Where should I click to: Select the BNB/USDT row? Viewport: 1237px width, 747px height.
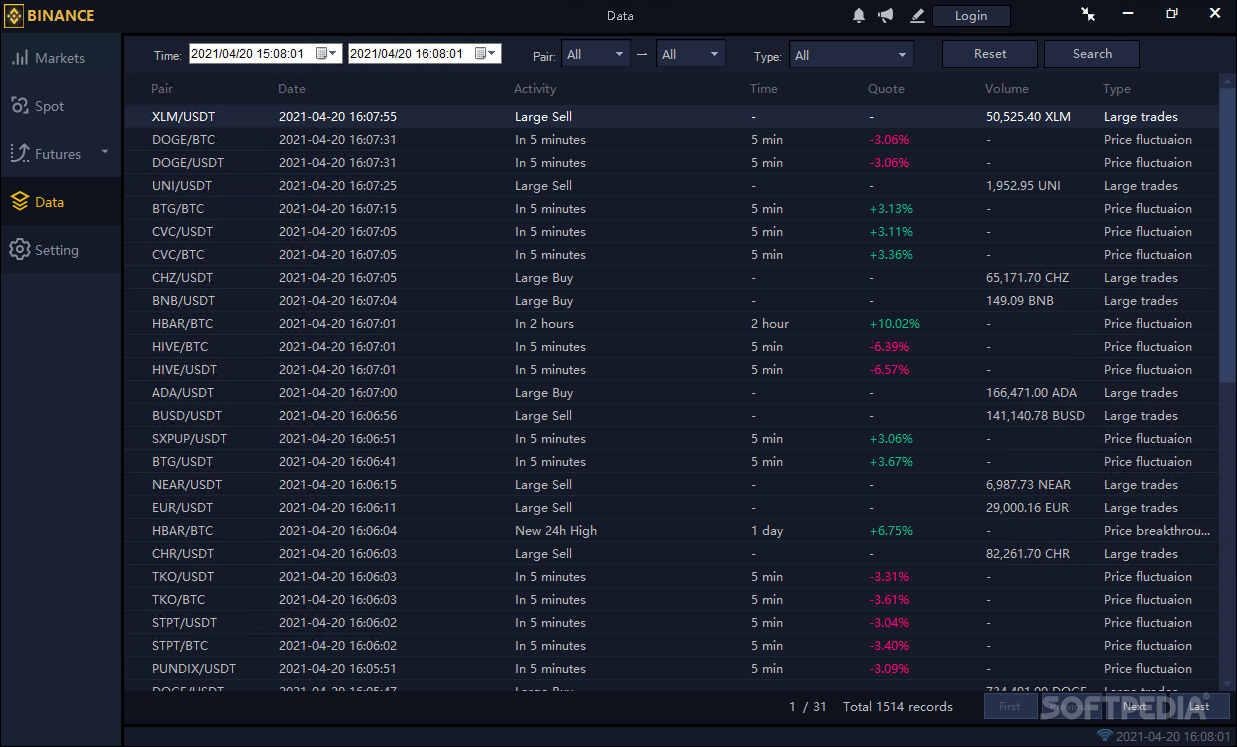671,301
